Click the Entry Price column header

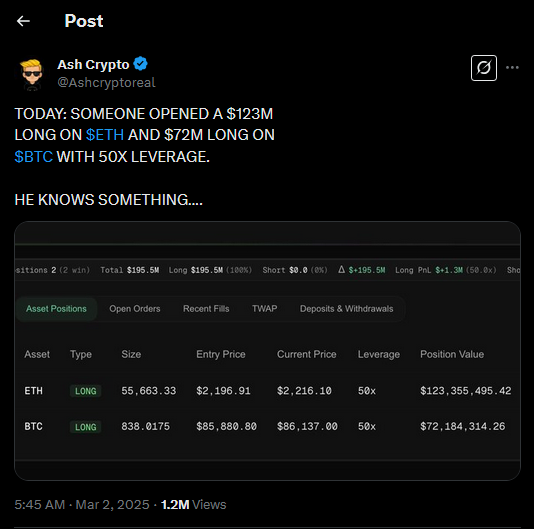(221, 354)
